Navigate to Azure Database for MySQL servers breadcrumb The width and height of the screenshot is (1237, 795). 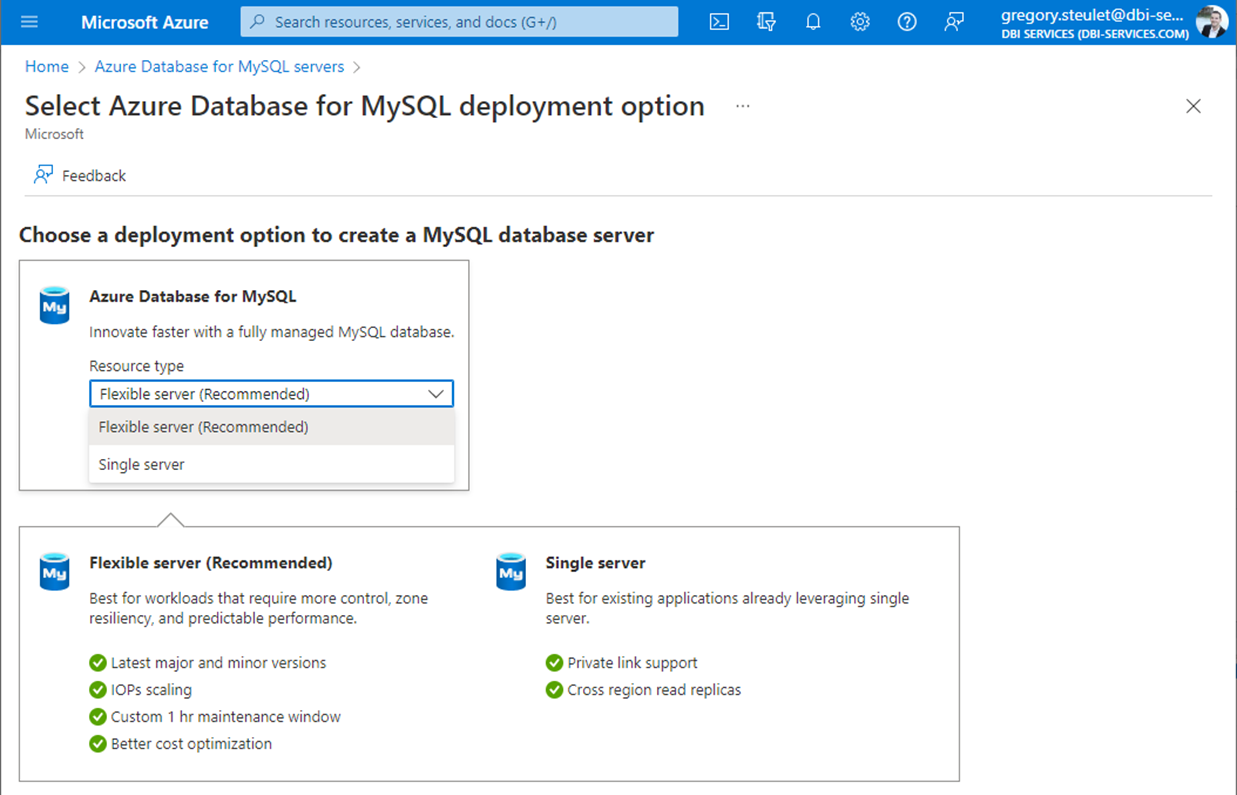pos(219,67)
